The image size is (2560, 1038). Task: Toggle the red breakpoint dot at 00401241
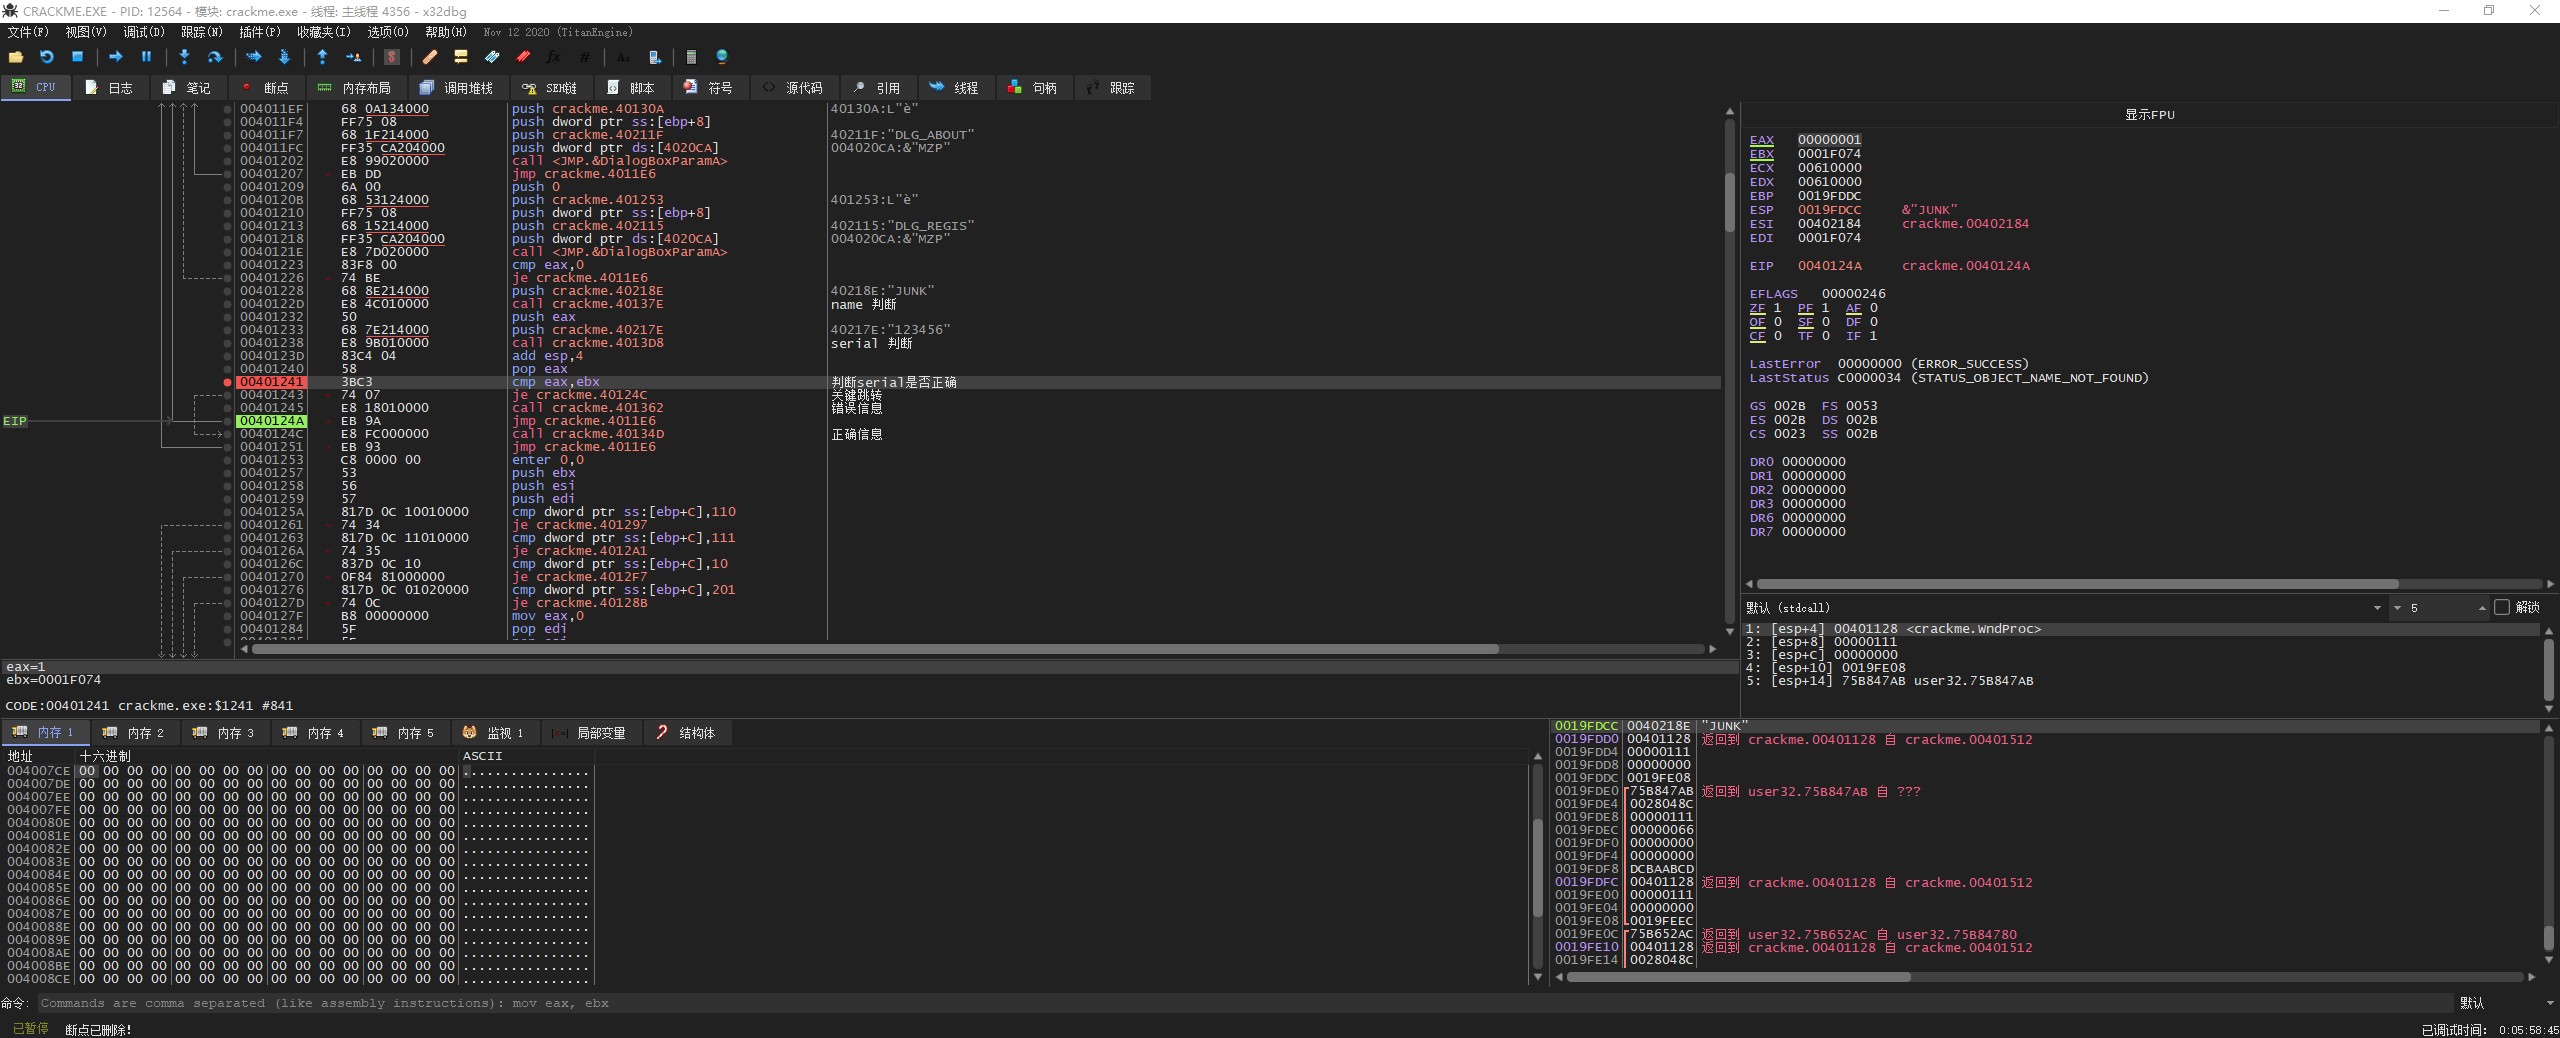[227, 382]
